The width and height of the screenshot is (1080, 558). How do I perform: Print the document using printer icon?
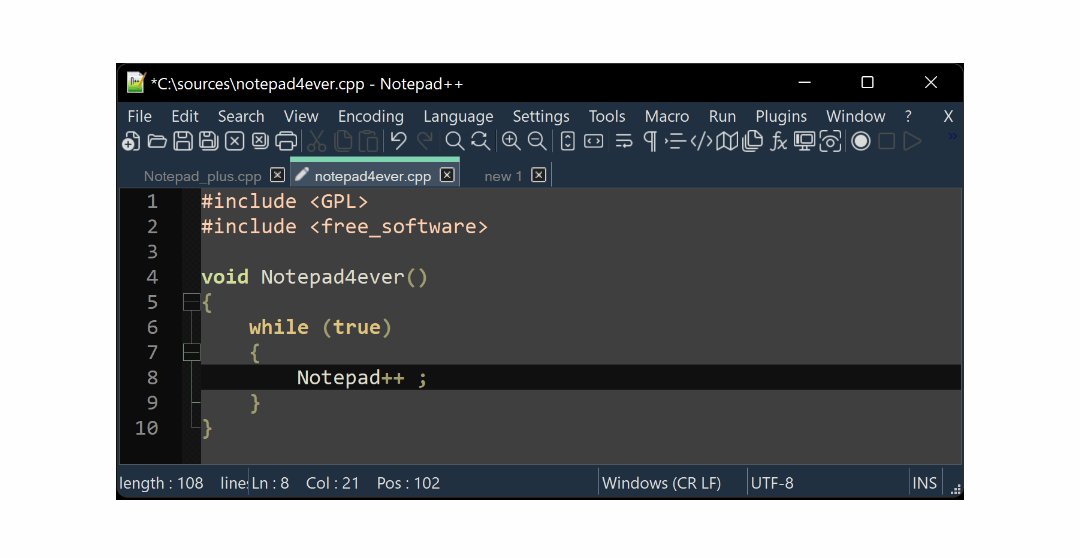pos(287,141)
